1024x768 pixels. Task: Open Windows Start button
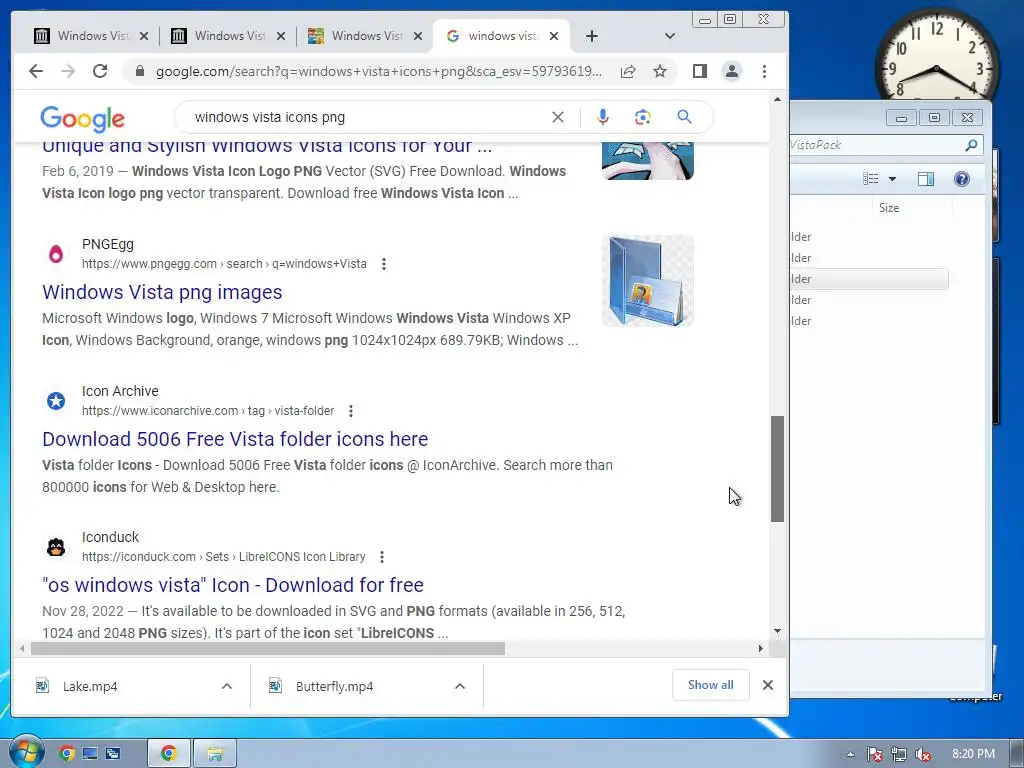point(26,752)
